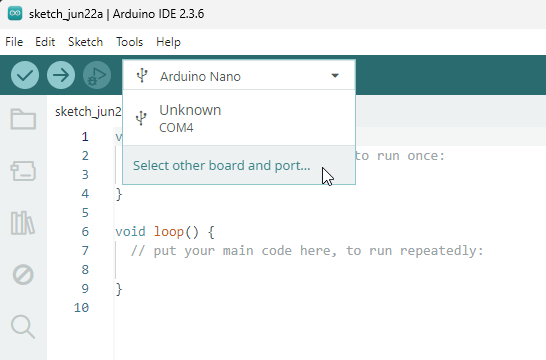The height and width of the screenshot is (360, 546).
Task: Open the Debug sidebar panel icon
Action: [23, 275]
